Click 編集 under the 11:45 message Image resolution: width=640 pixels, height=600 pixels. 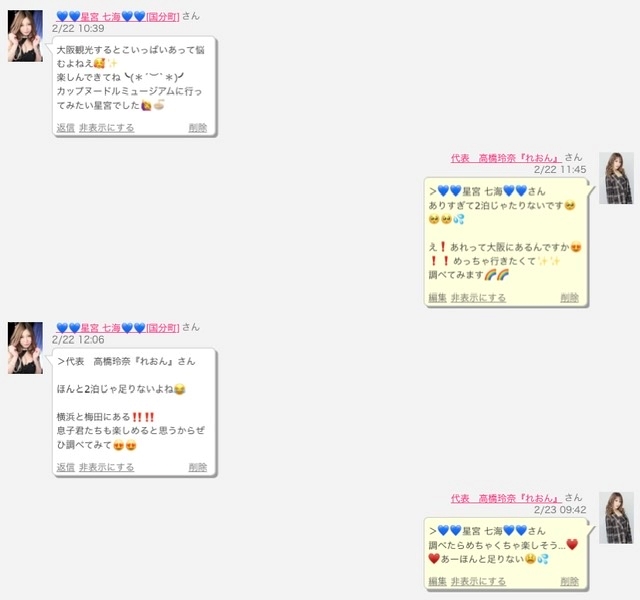(x=438, y=298)
